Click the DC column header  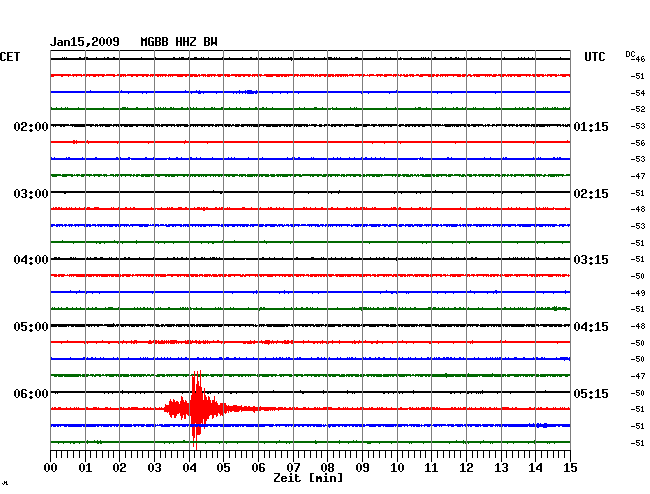pyautogui.click(x=630, y=54)
